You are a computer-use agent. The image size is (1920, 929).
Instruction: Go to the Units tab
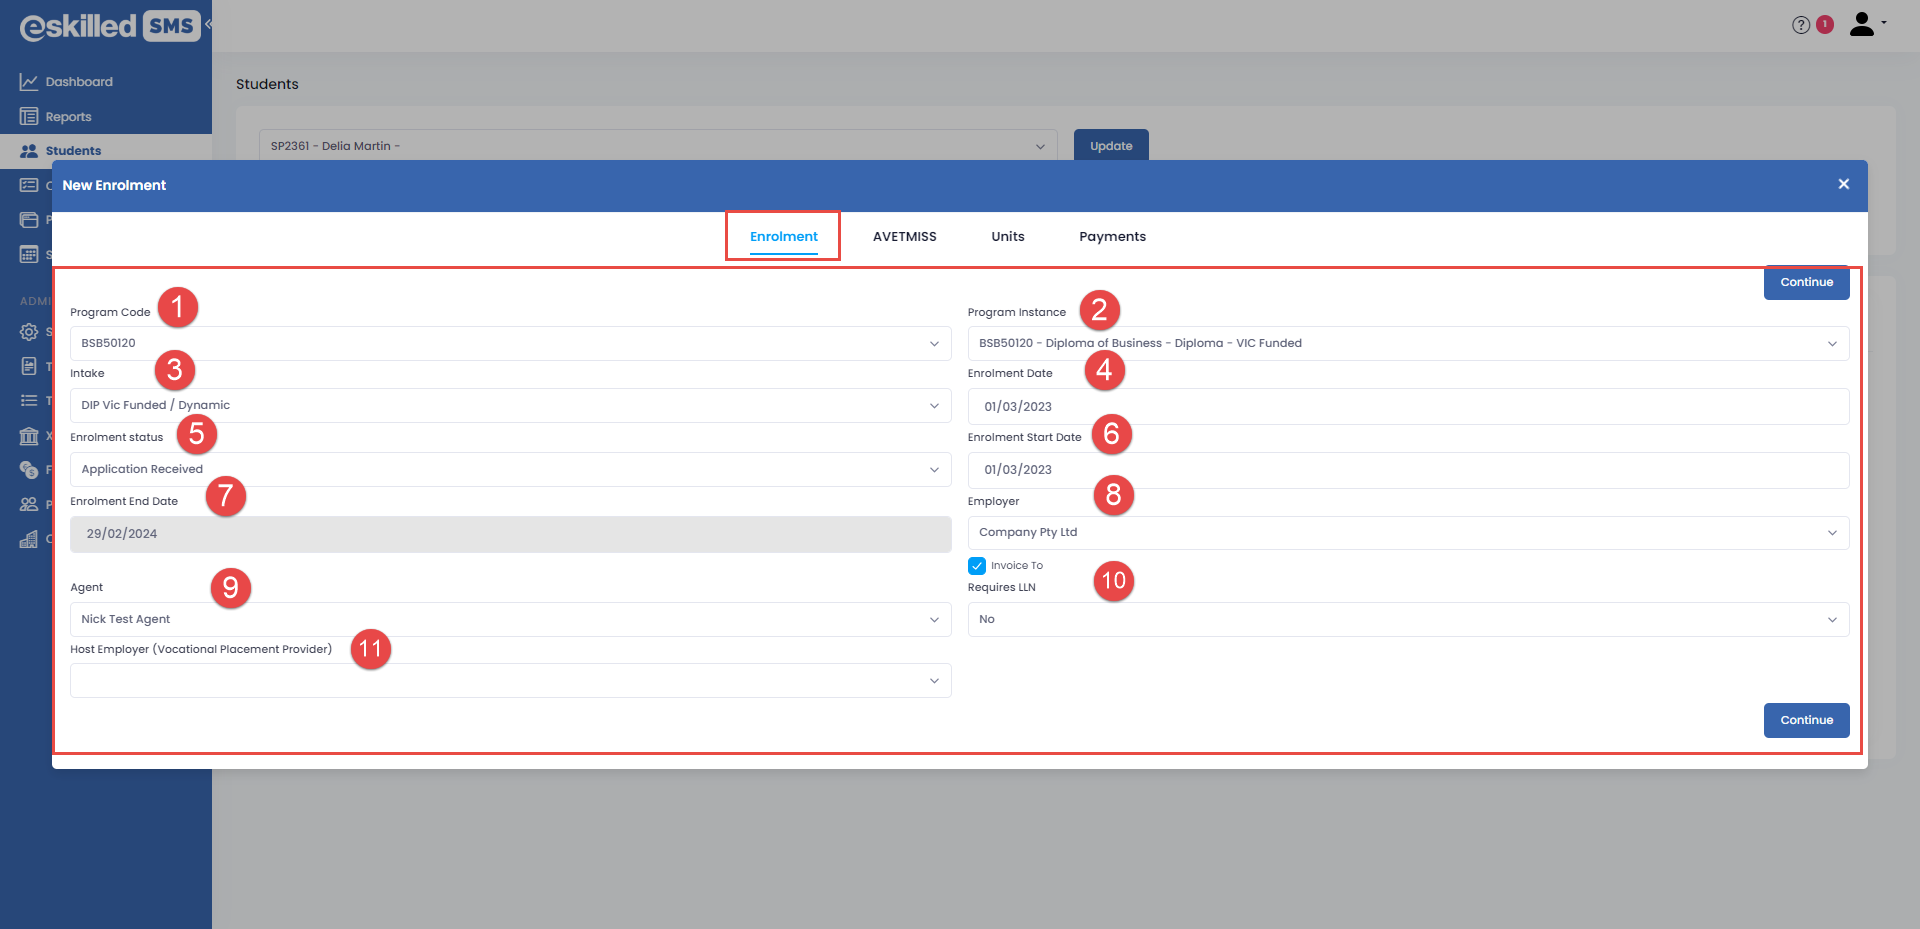click(x=1007, y=237)
